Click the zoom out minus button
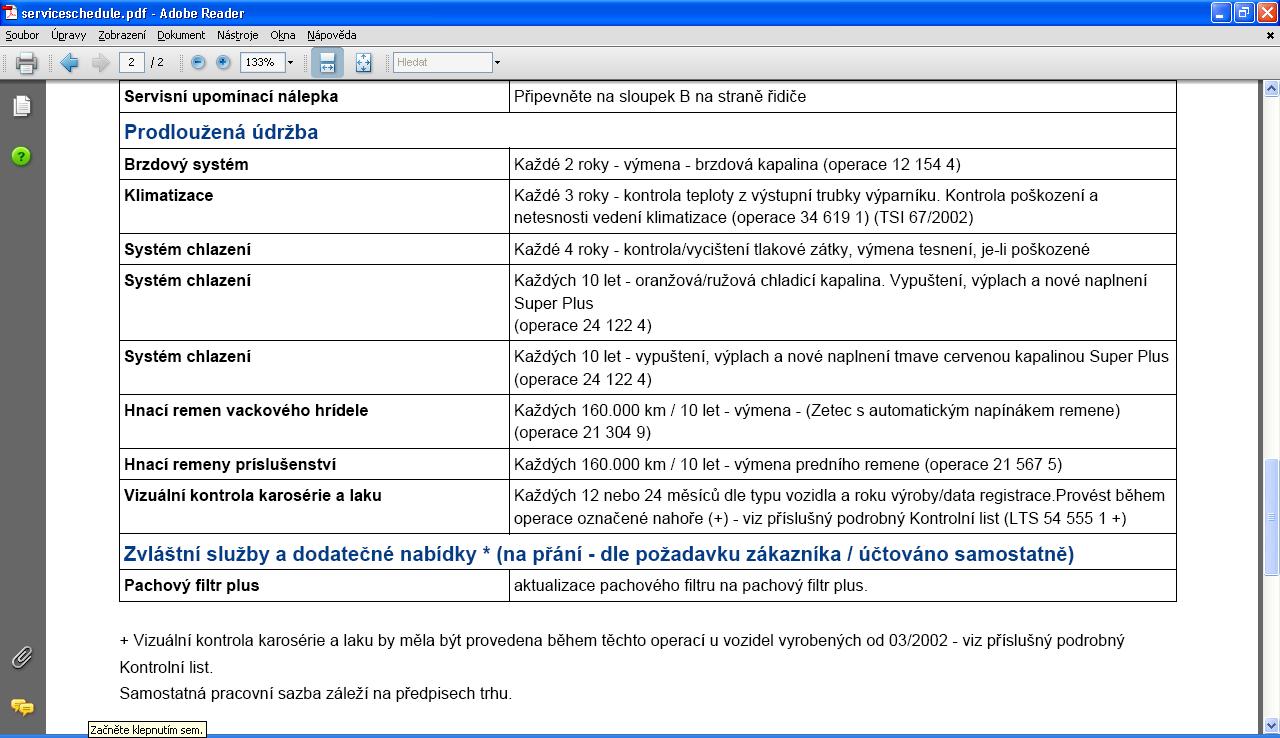1280x738 pixels. point(198,62)
